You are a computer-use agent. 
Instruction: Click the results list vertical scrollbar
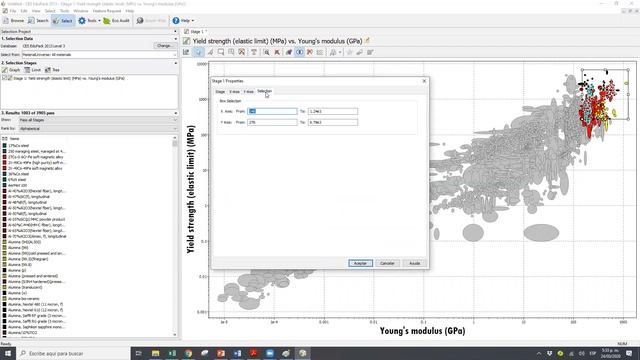[x=175, y=237]
